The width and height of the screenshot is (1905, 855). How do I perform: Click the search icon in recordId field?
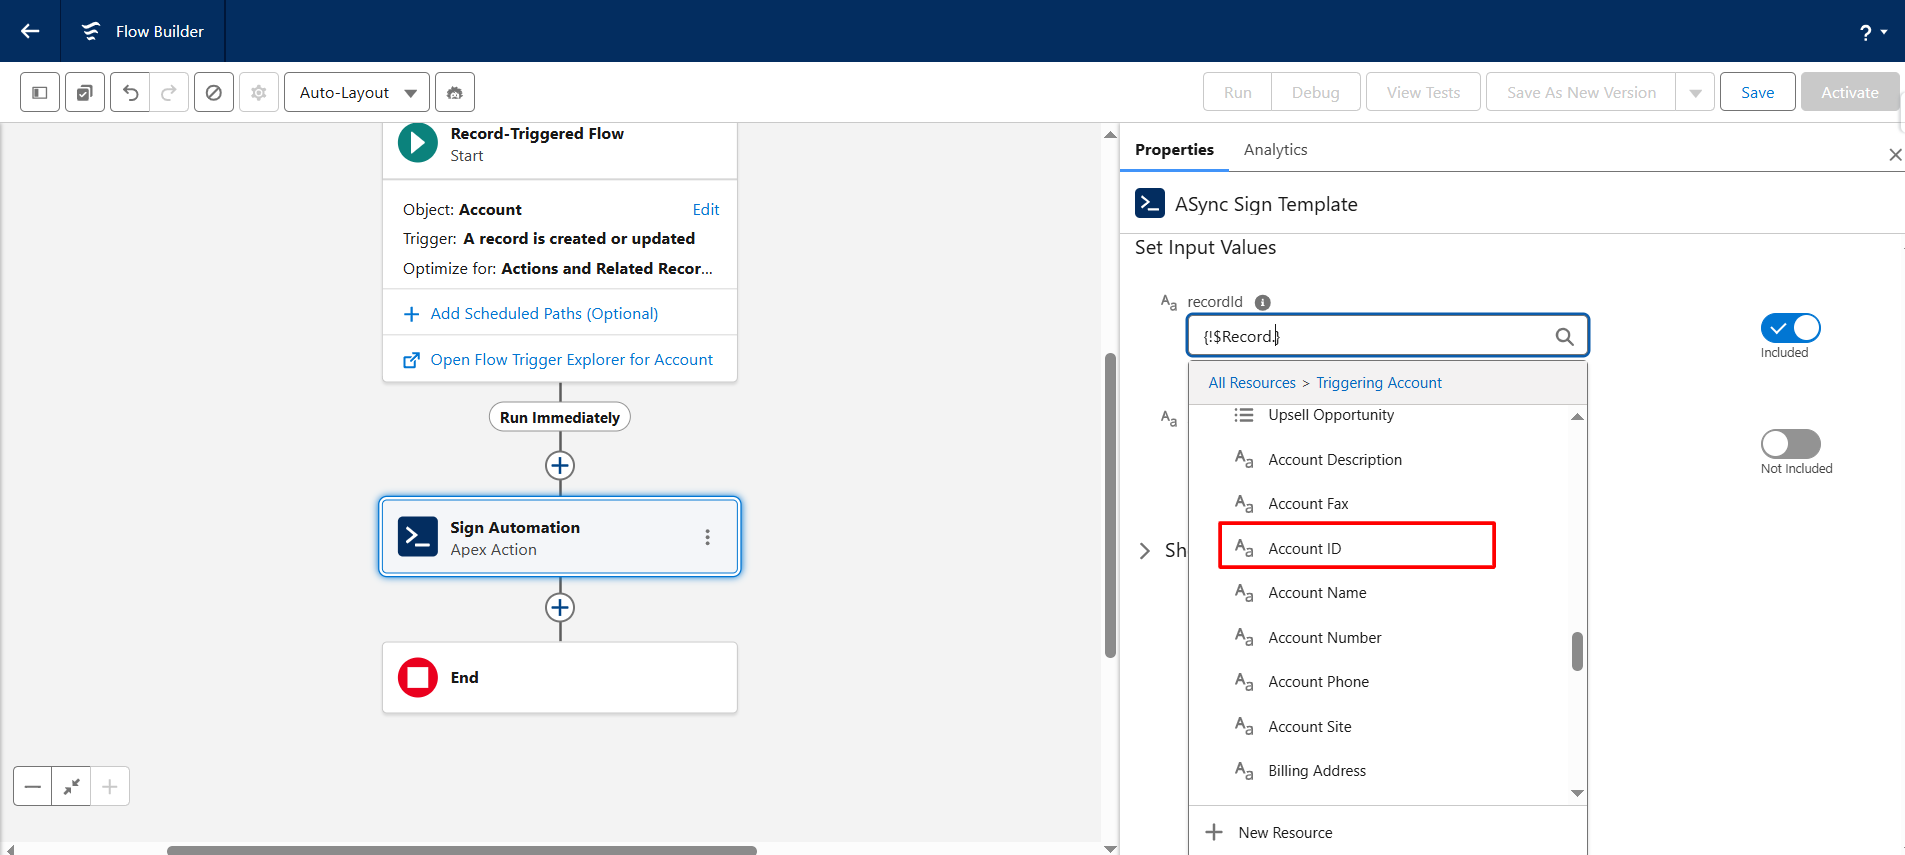[1564, 337]
